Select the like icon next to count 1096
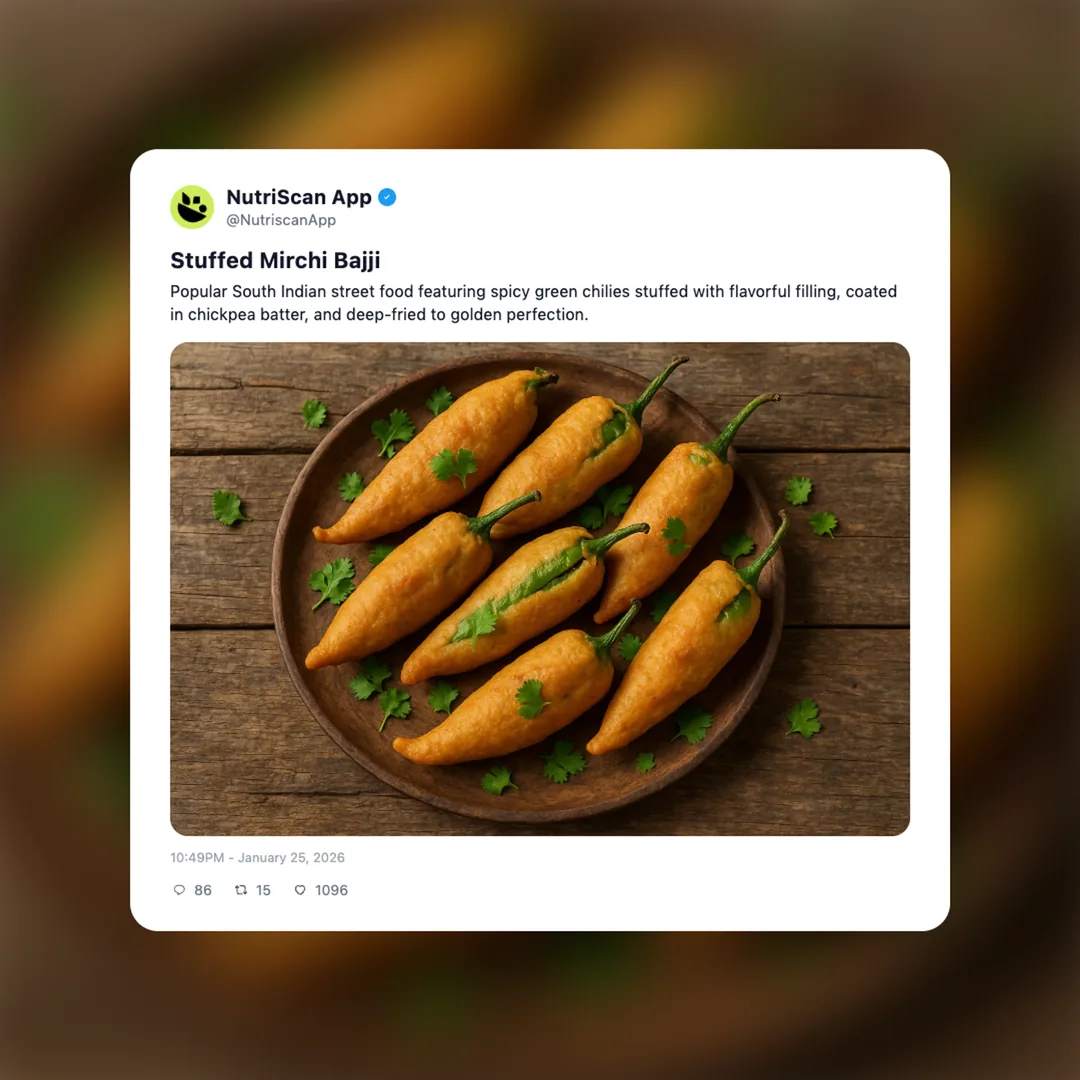 (x=300, y=890)
